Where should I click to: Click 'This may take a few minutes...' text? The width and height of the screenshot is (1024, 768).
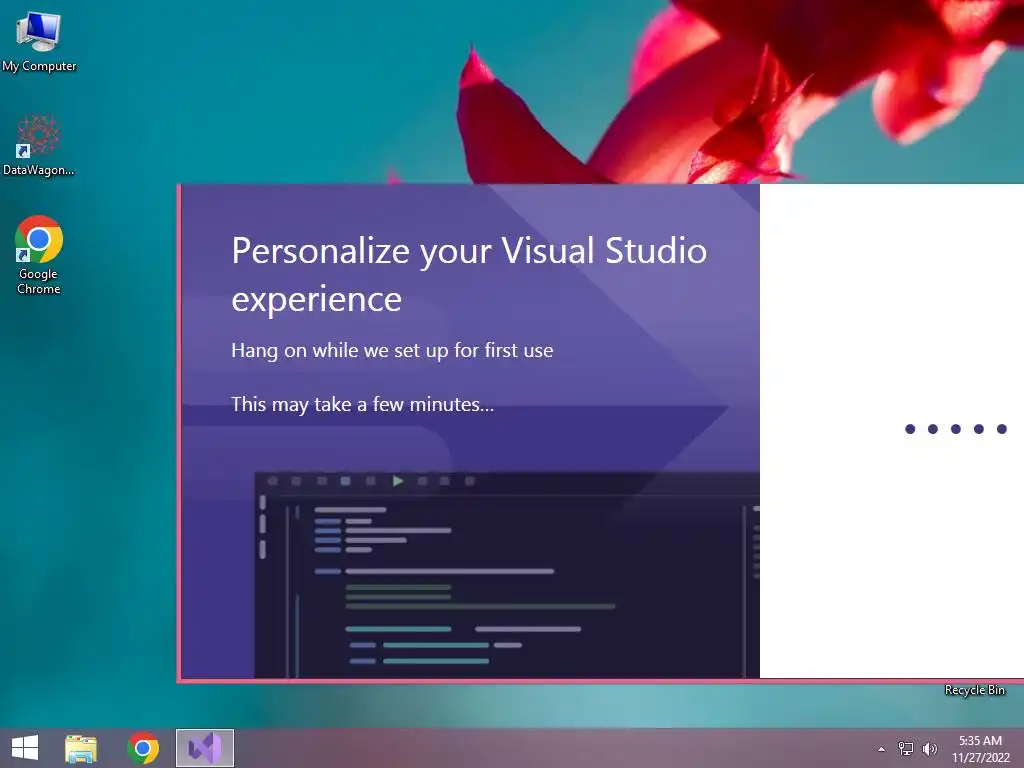[x=362, y=404]
